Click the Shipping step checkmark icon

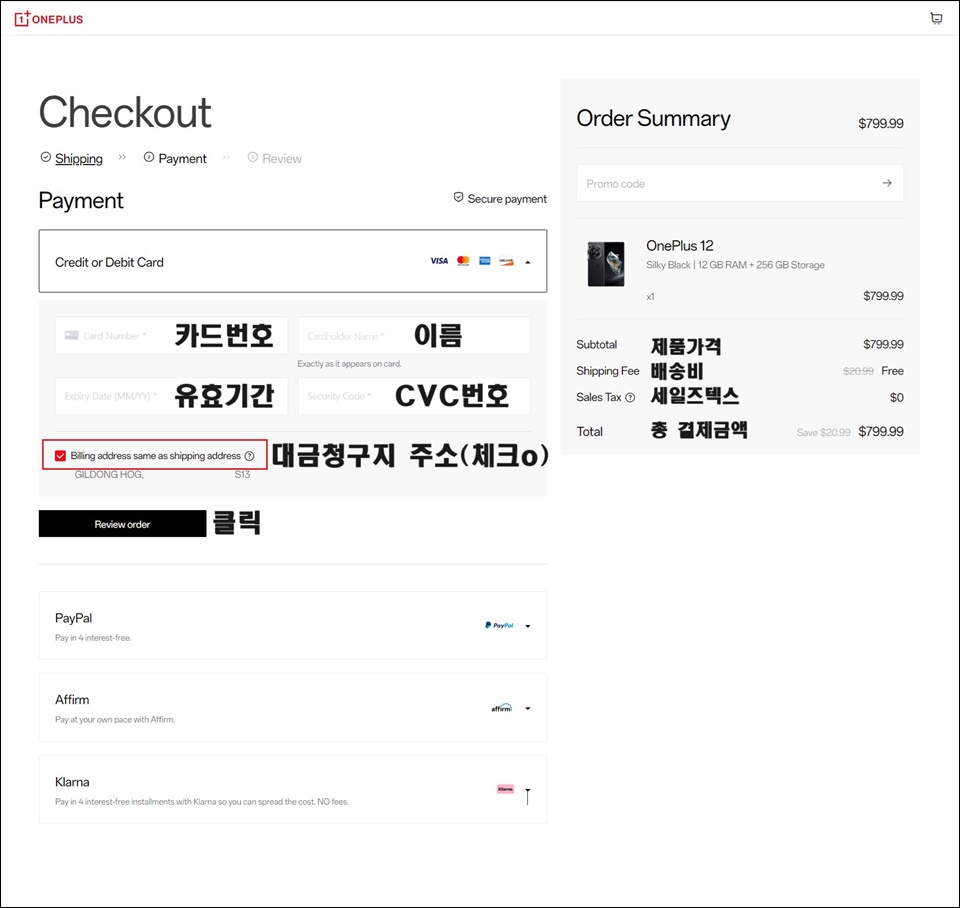coord(45,157)
